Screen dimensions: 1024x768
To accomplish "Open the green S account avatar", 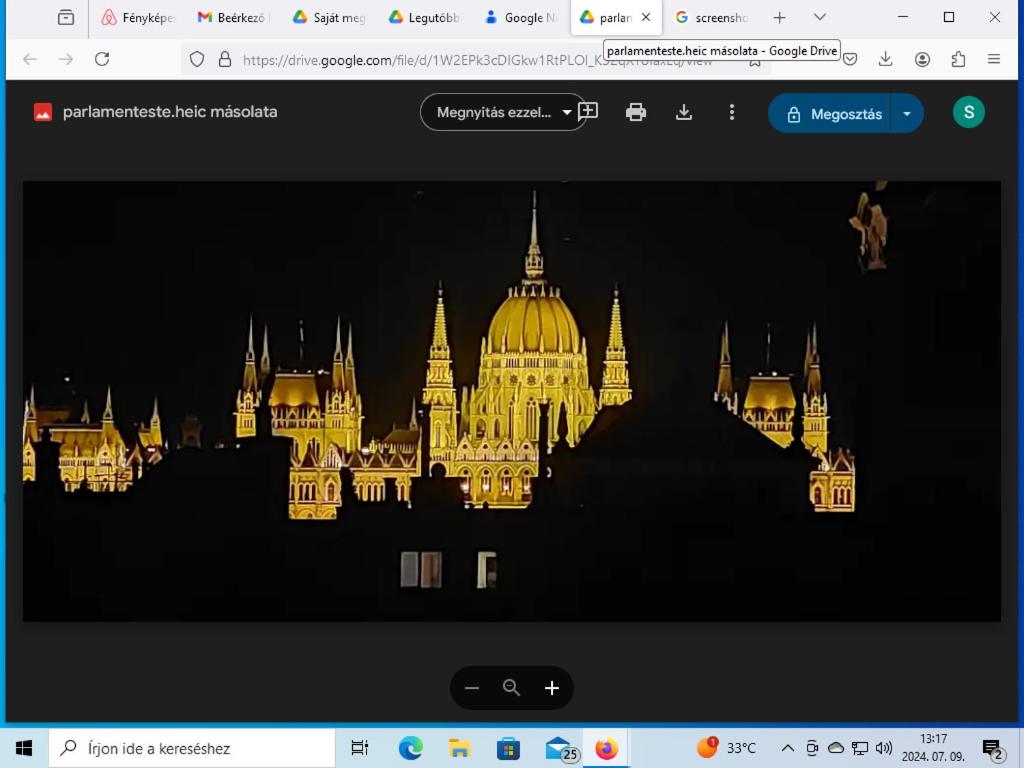I will (968, 112).
